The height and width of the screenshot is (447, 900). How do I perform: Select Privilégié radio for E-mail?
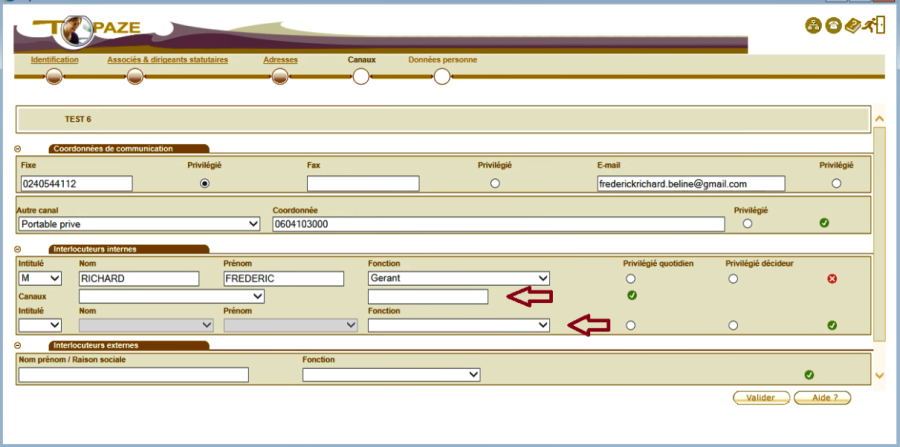pos(836,184)
